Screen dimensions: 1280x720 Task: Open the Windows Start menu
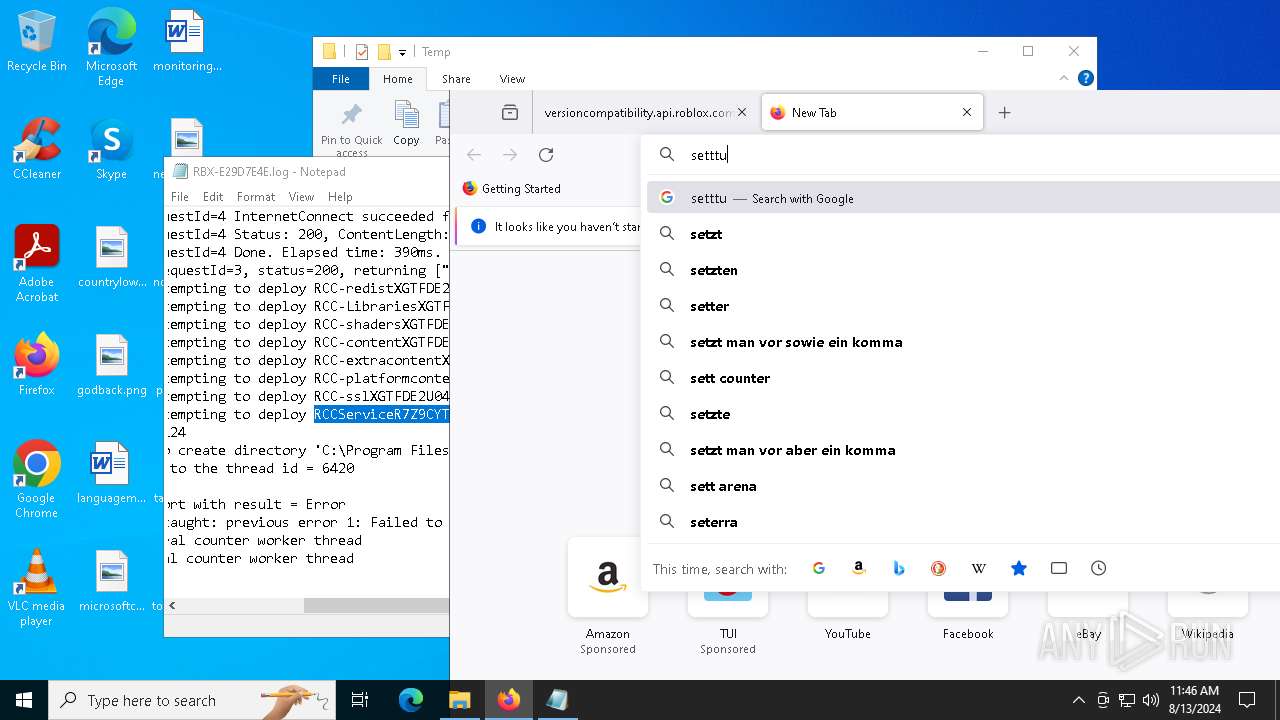[x=24, y=700]
